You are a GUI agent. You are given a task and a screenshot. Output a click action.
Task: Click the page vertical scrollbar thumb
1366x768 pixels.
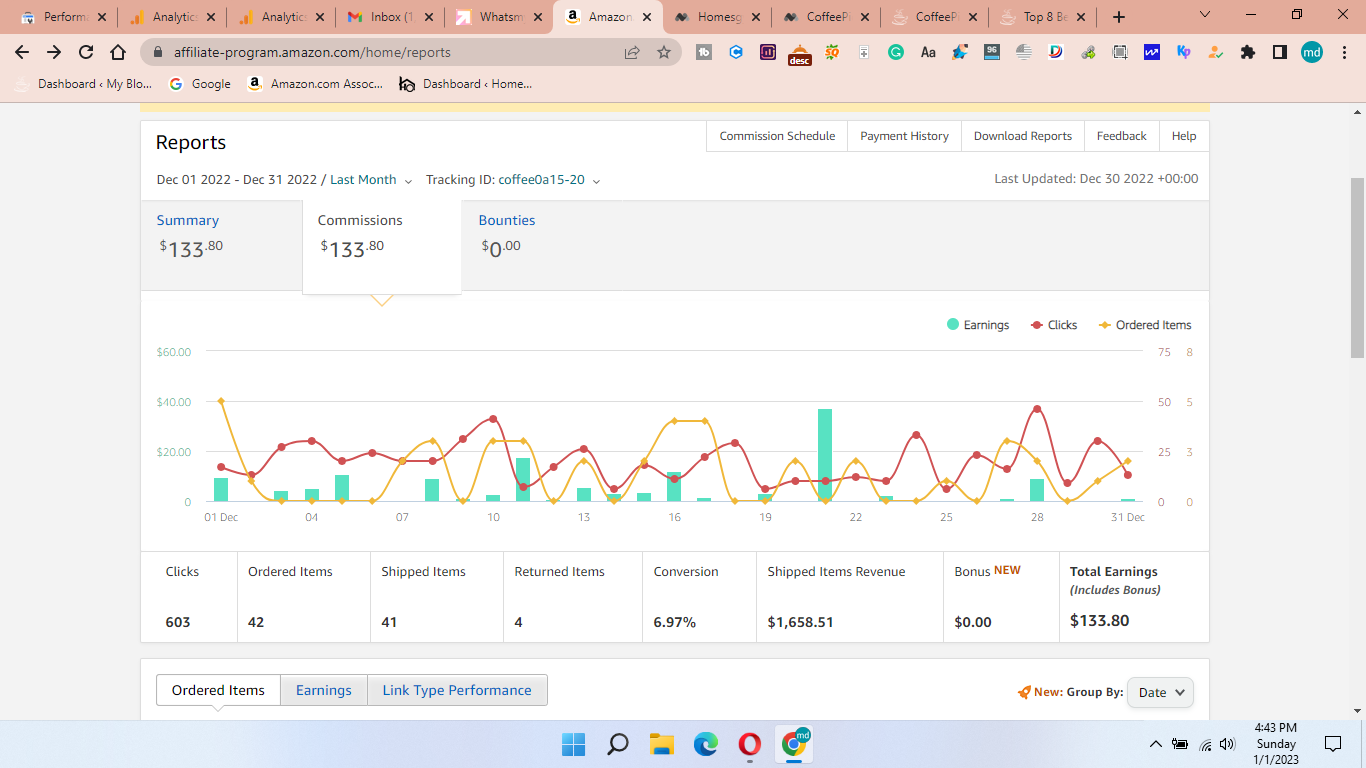tap(1358, 267)
